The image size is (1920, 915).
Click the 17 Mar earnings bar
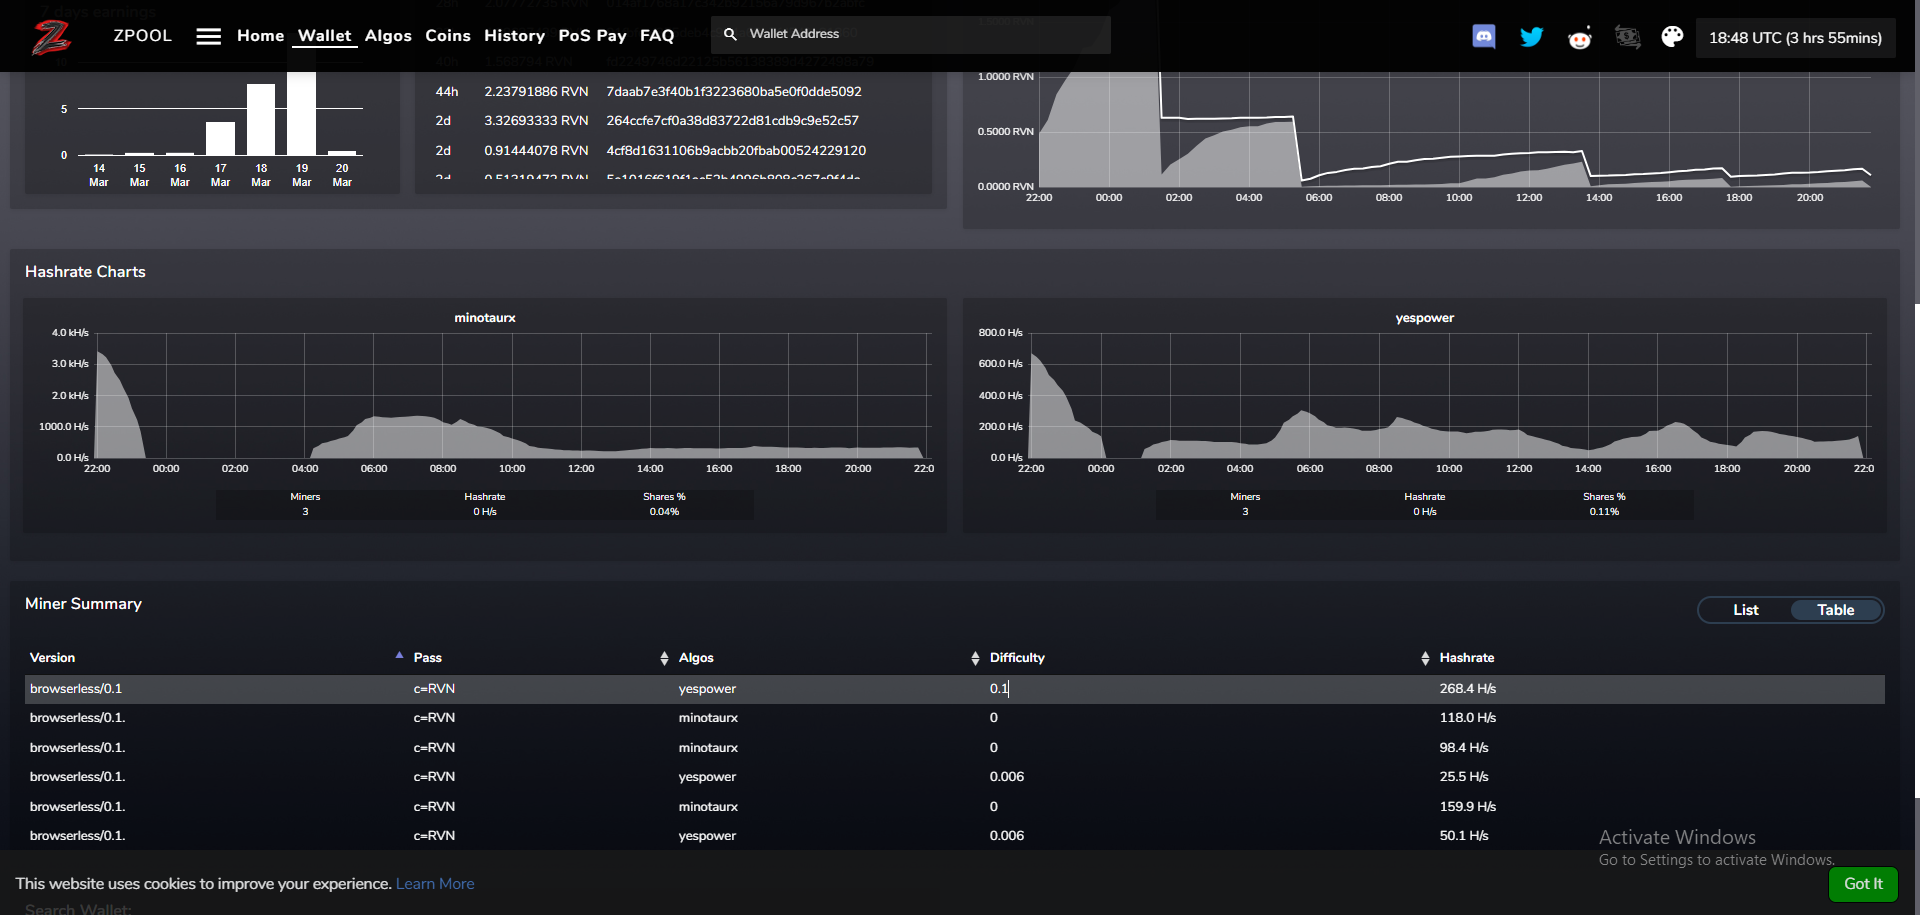pyautogui.click(x=220, y=138)
